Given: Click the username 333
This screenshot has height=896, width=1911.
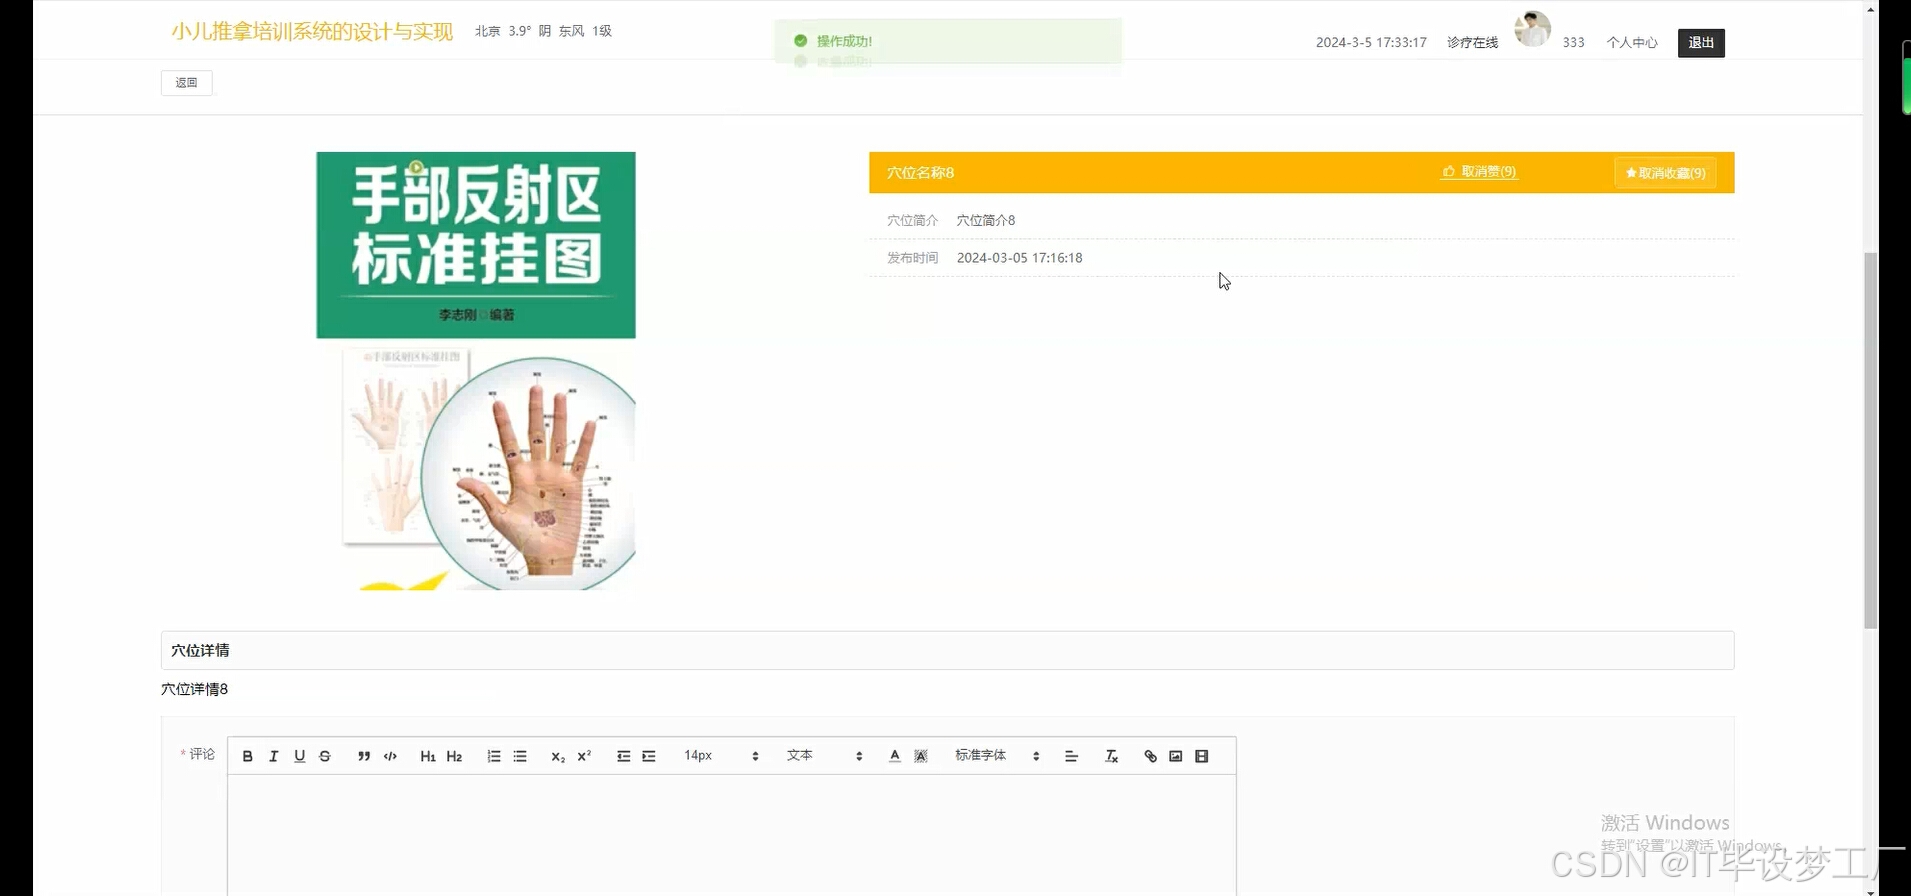Looking at the screenshot, I should (1573, 43).
